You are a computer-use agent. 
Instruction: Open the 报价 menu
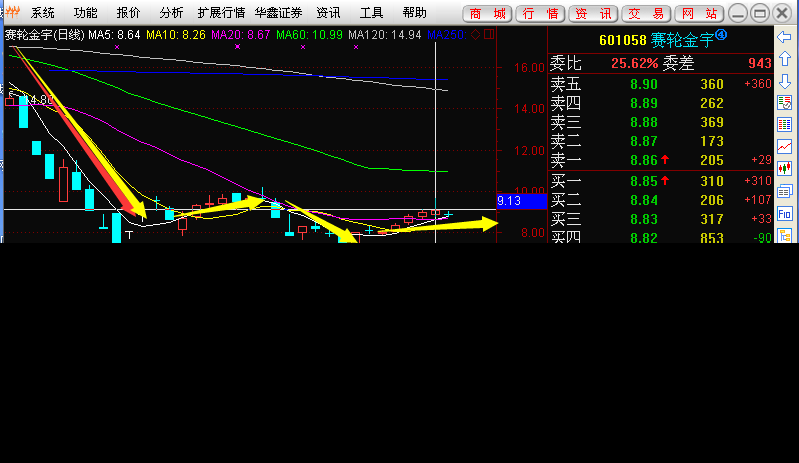pos(128,13)
